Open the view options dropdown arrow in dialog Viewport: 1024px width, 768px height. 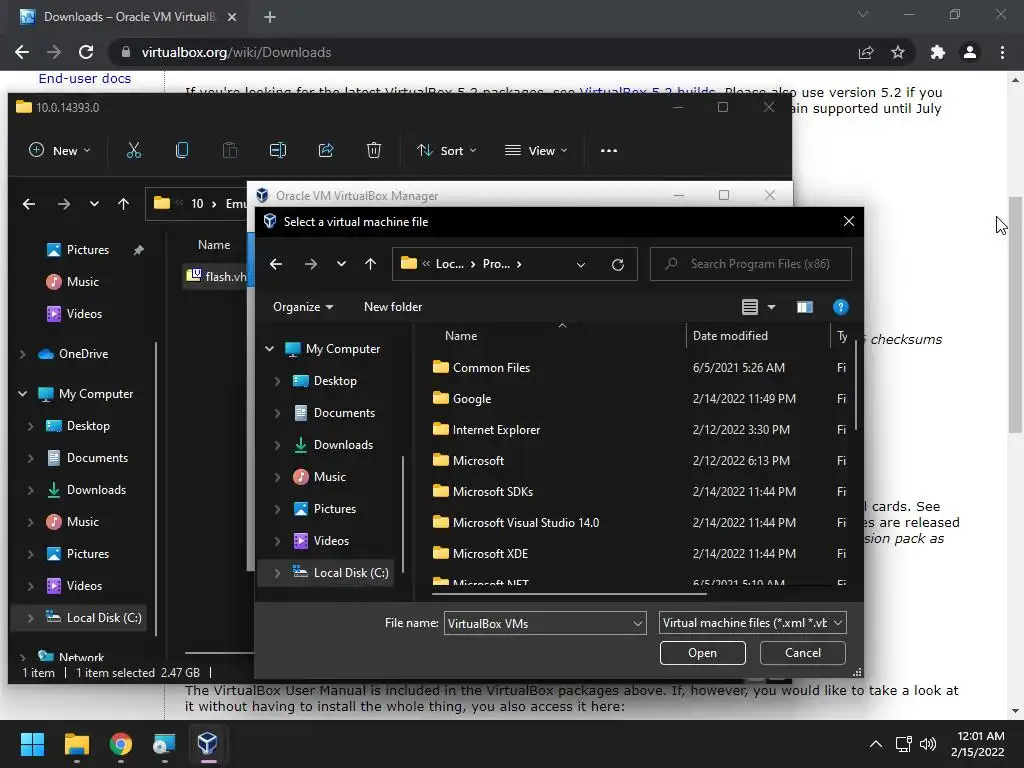[771, 307]
